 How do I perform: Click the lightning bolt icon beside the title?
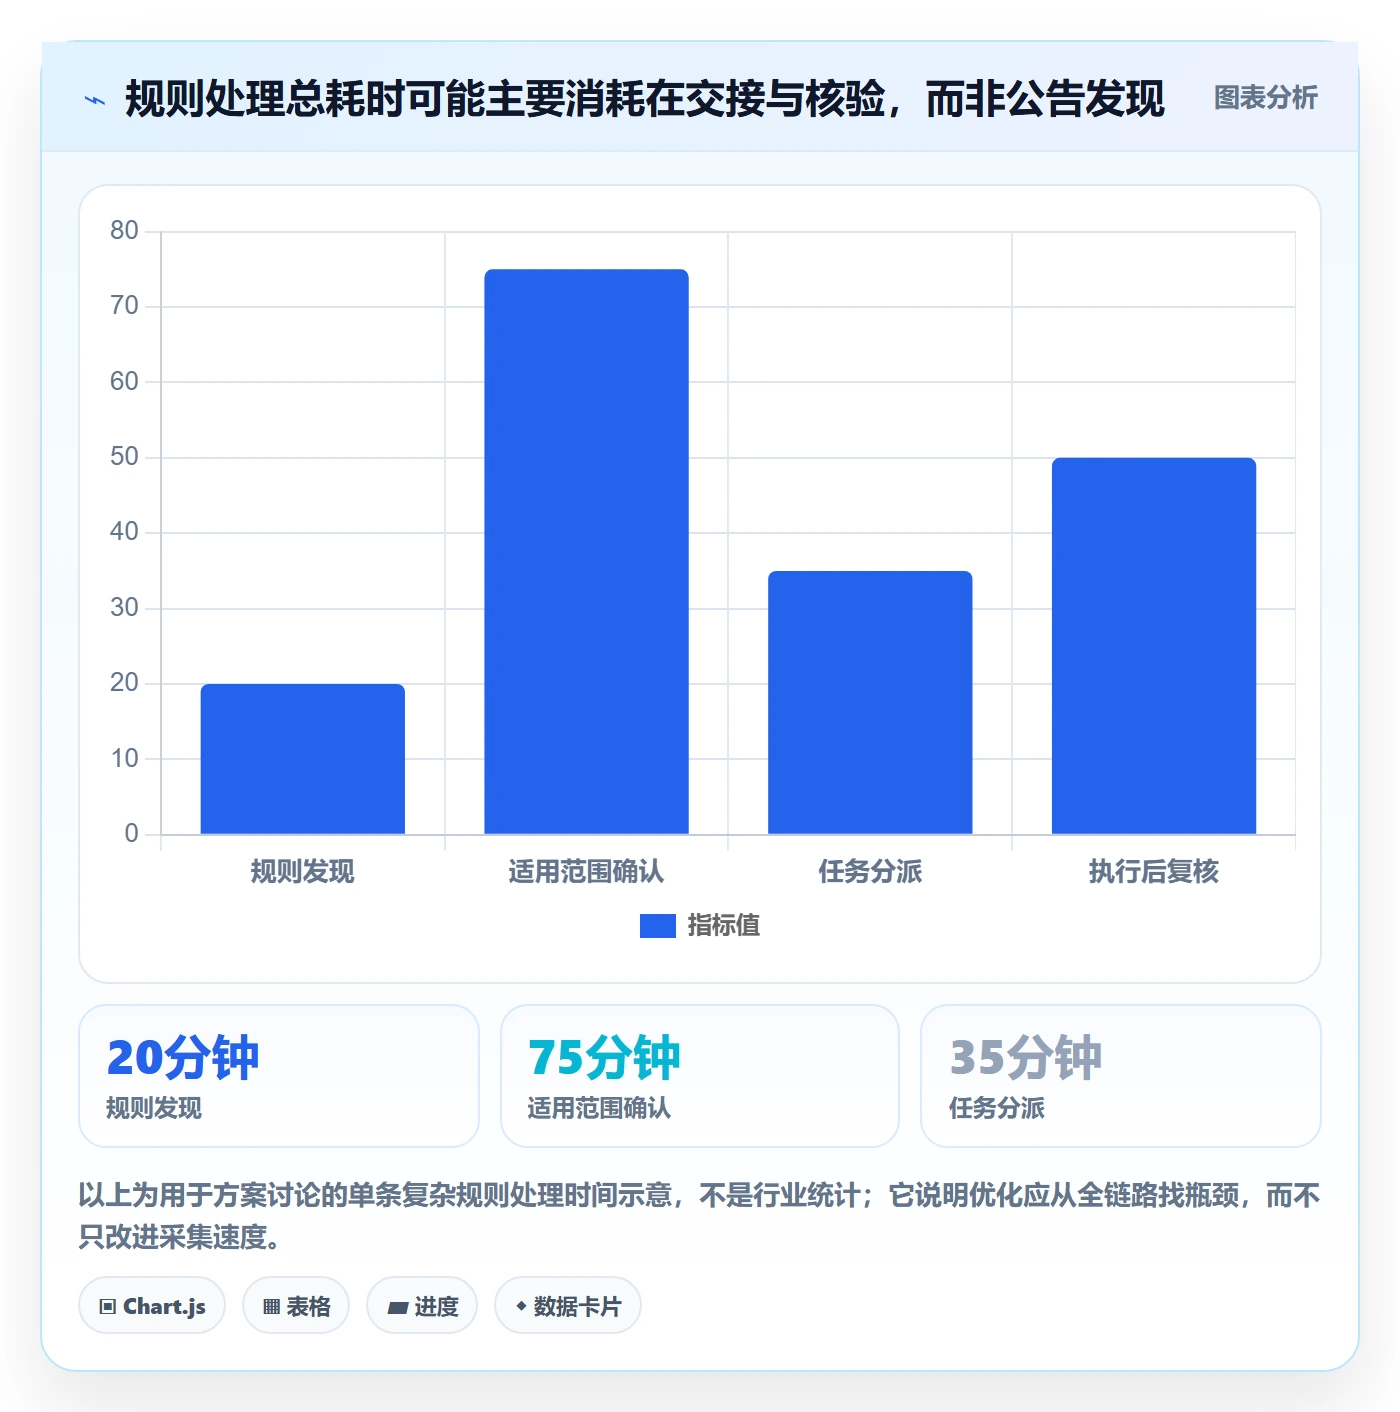(95, 100)
